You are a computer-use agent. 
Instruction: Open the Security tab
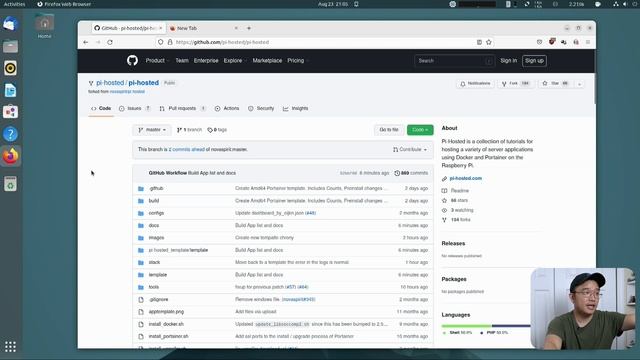pyautogui.click(x=261, y=108)
